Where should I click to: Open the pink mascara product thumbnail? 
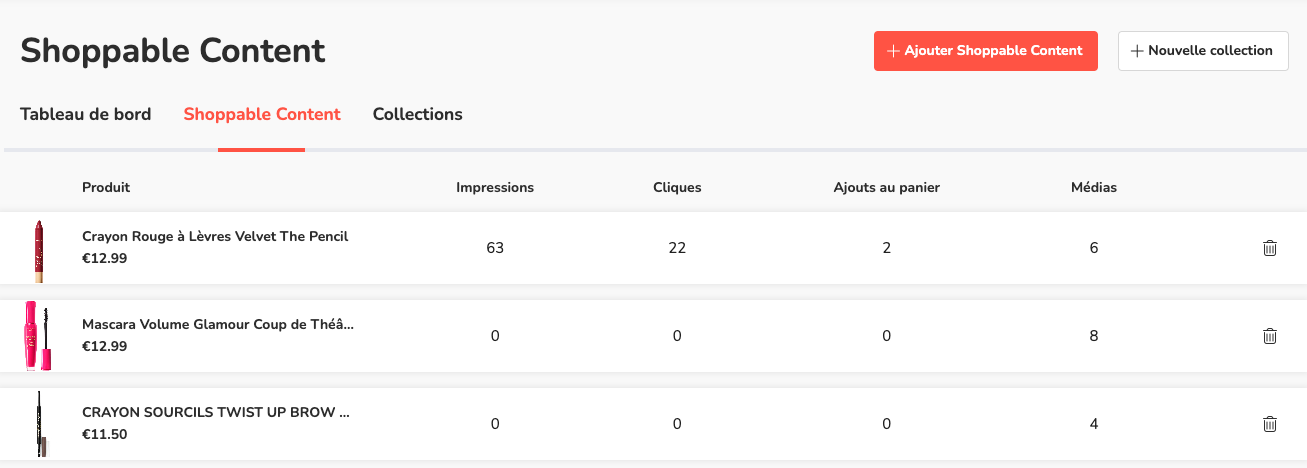coord(38,336)
